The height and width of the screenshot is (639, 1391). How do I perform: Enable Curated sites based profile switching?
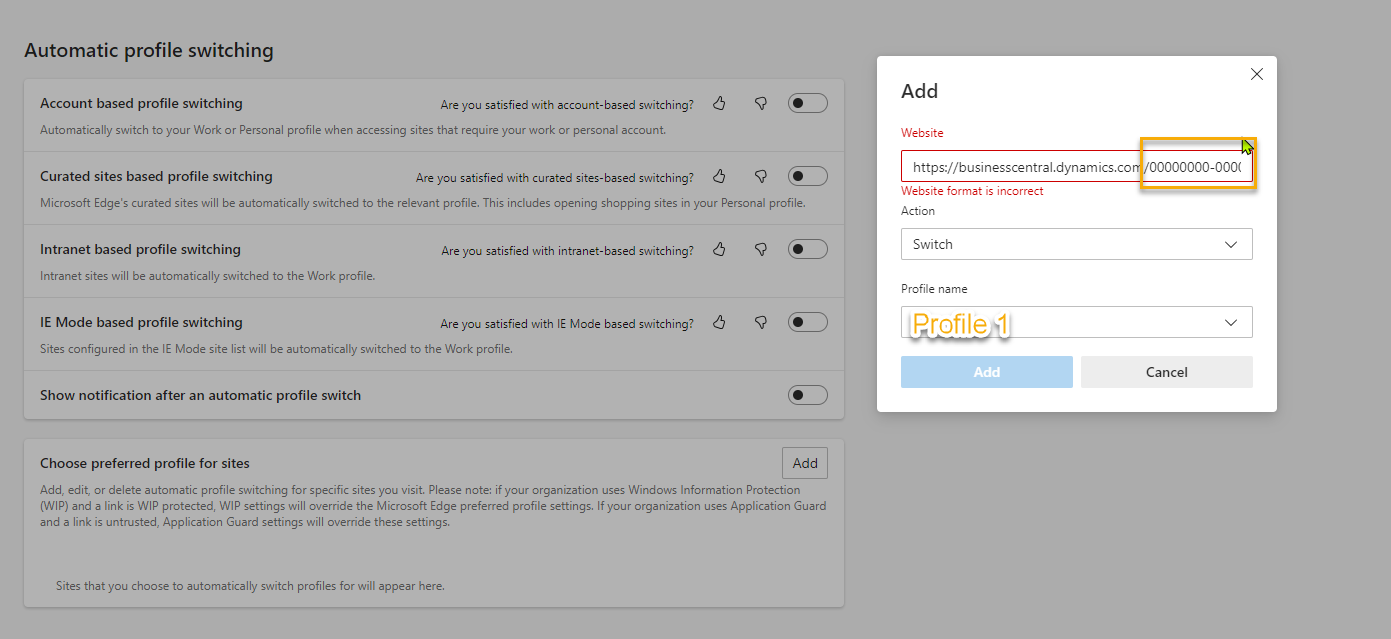click(x=807, y=175)
